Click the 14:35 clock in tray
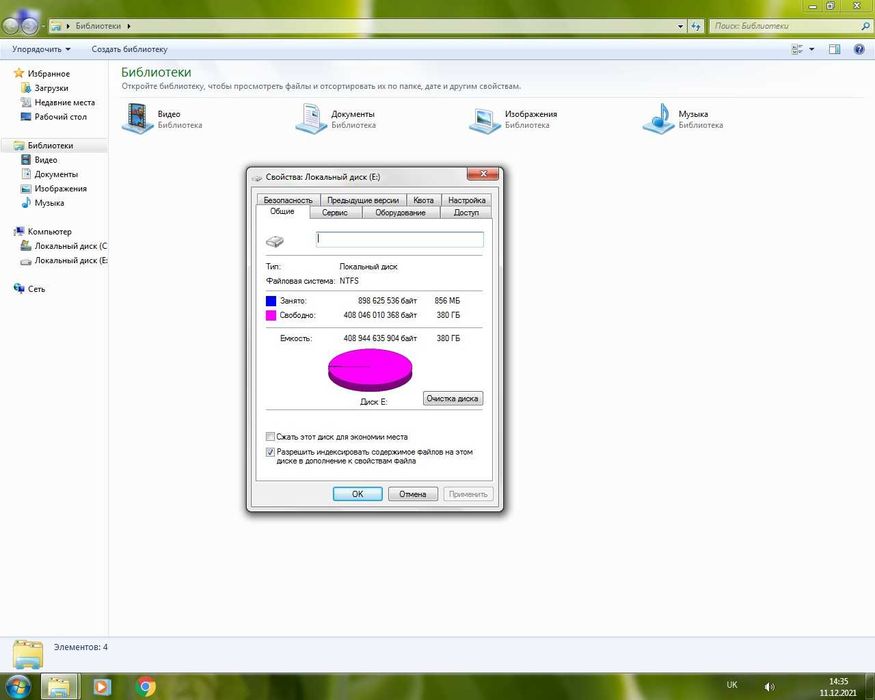This screenshot has height=700, width=875. pos(838,681)
